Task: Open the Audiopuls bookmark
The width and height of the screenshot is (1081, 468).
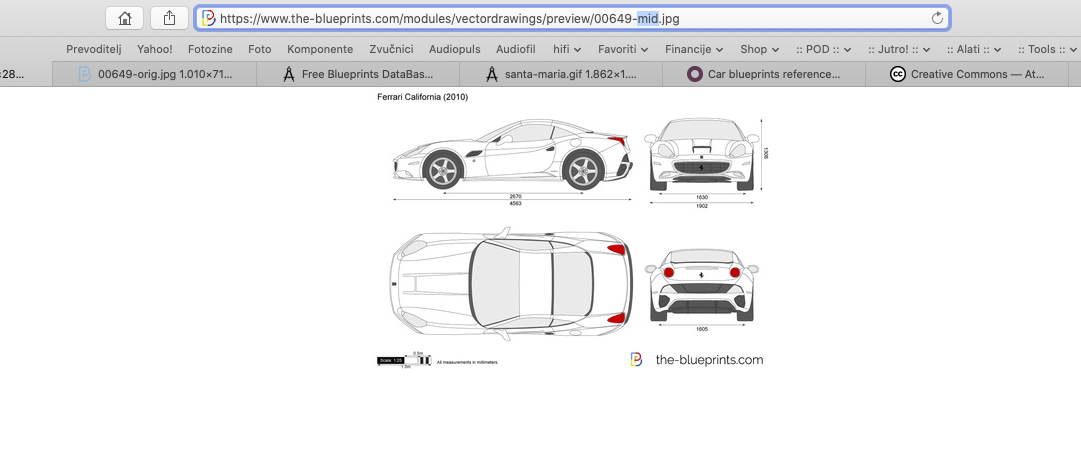Action: pyautogui.click(x=454, y=50)
